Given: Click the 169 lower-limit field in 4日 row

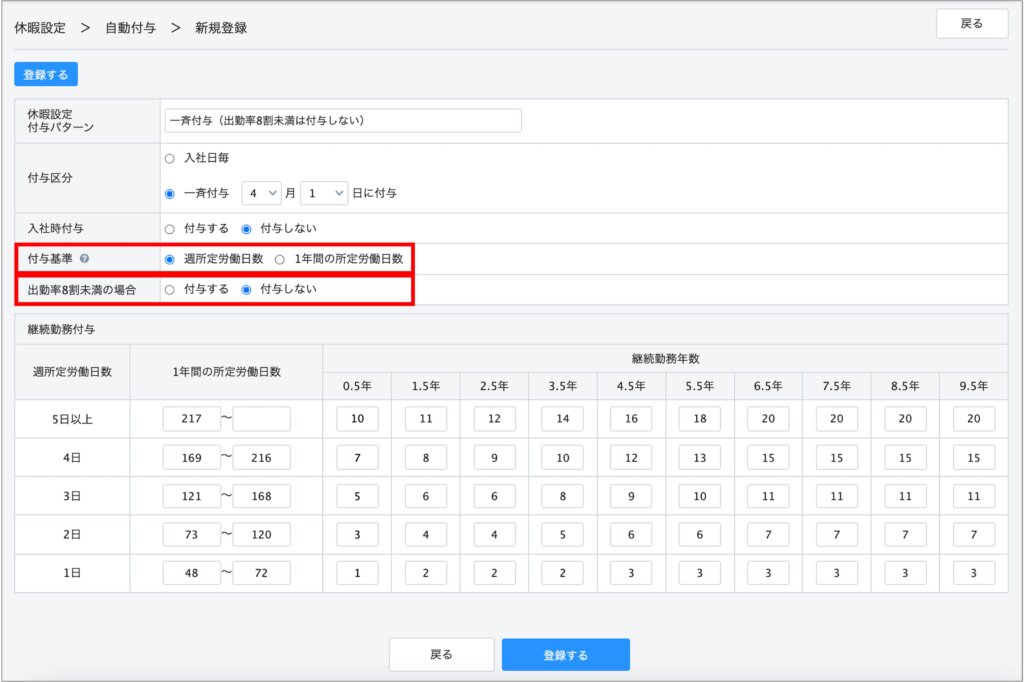Looking at the screenshot, I should 192,458.
